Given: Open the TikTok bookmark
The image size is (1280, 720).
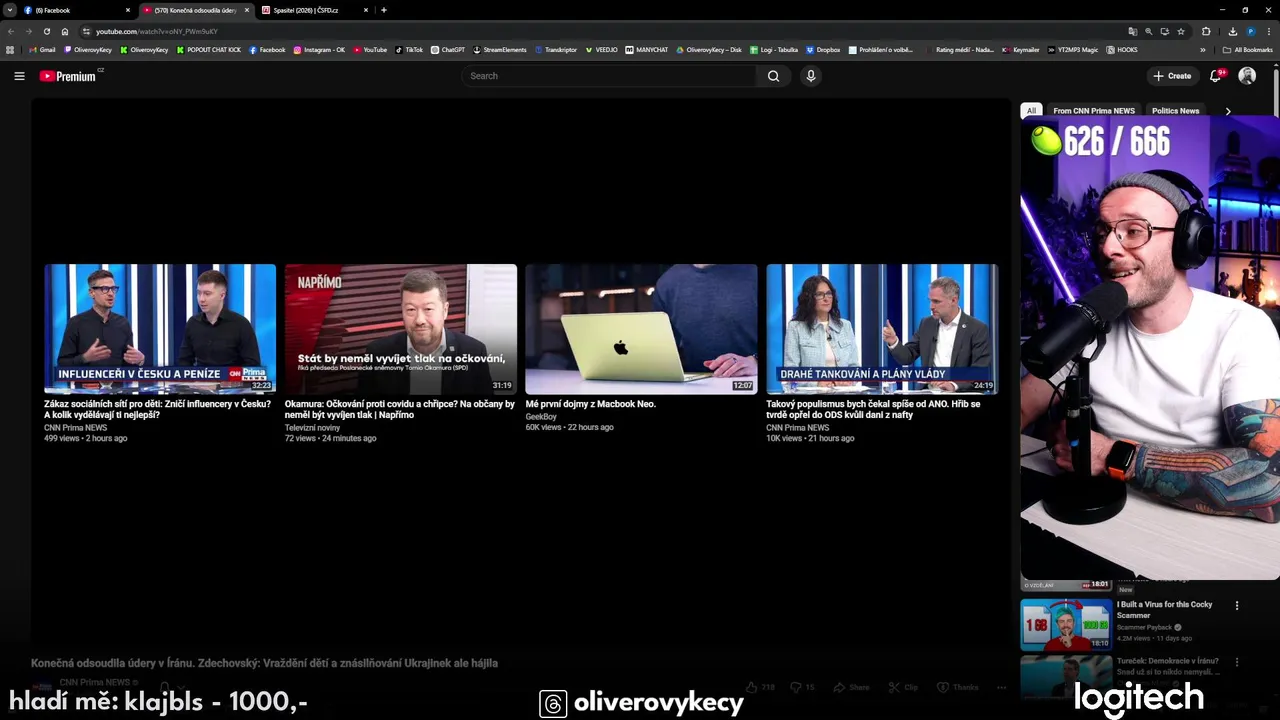Looking at the screenshot, I should [x=409, y=50].
